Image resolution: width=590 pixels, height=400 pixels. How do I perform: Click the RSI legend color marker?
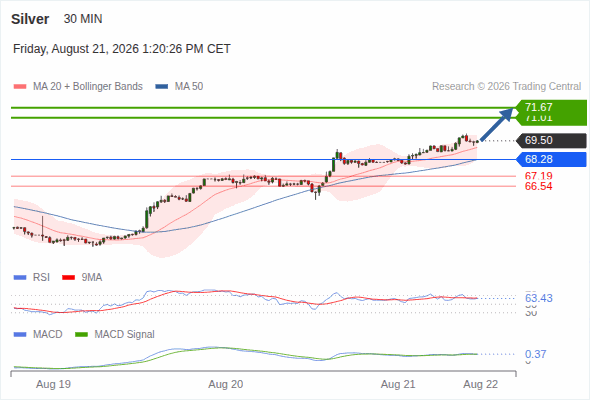coord(20,278)
